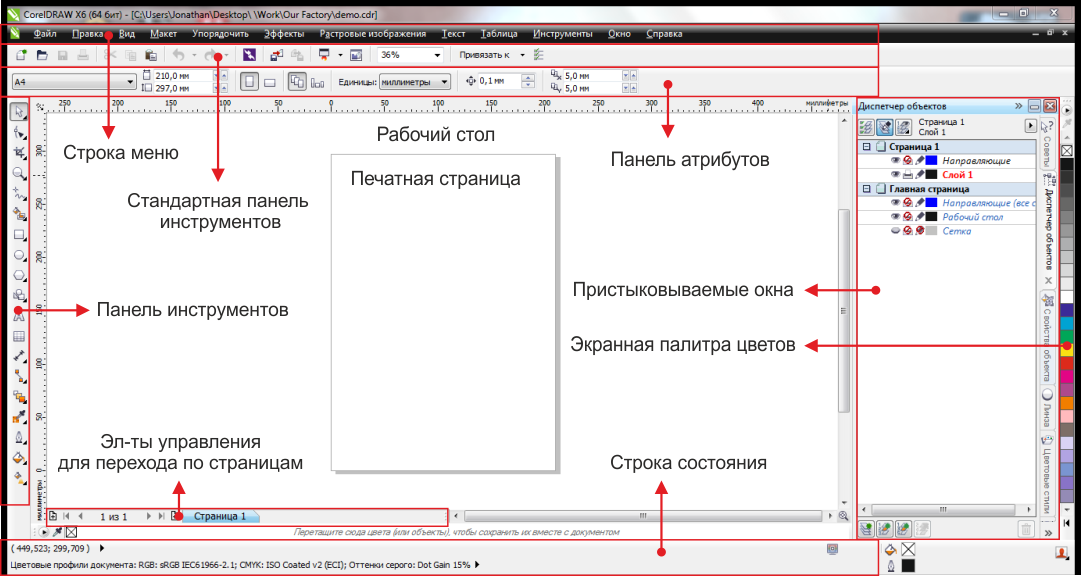Viewport: 1081px width, 576px height.
Task: Go to the first page arrow
Action: (67, 516)
